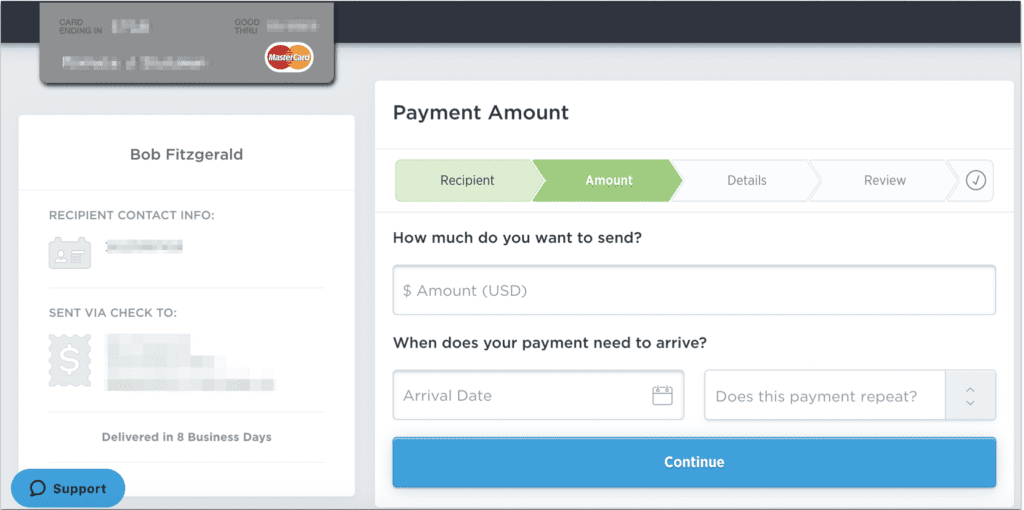
Task: Click the recipient contact card icon
Action: (x=70, y=252)
